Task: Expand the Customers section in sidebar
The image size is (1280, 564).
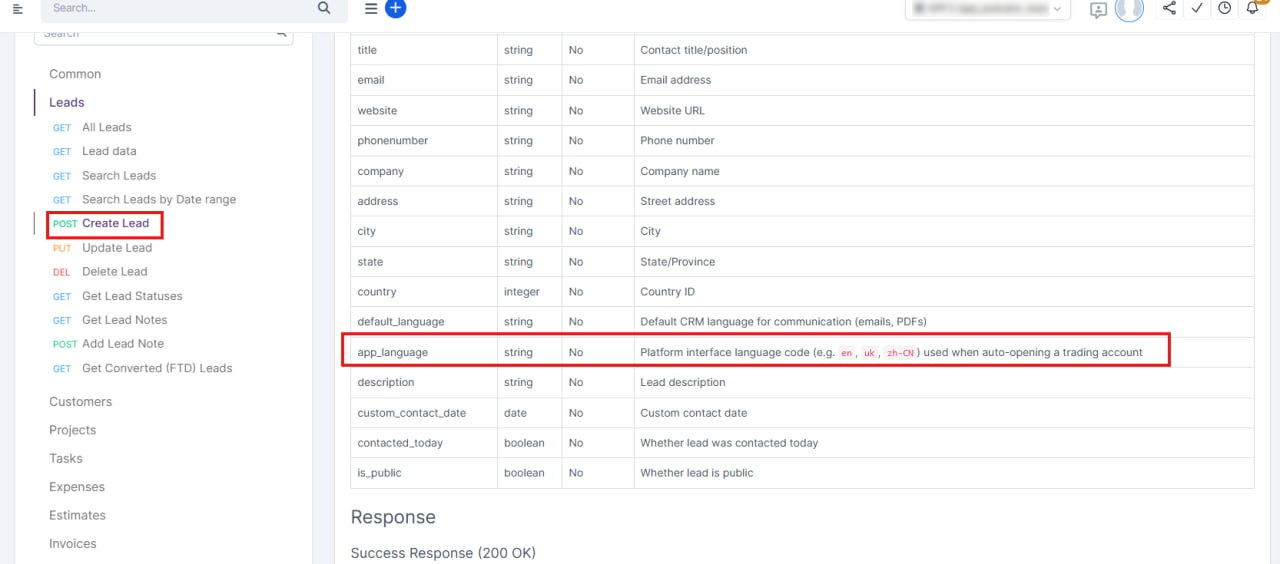Action: click(80, 402)
